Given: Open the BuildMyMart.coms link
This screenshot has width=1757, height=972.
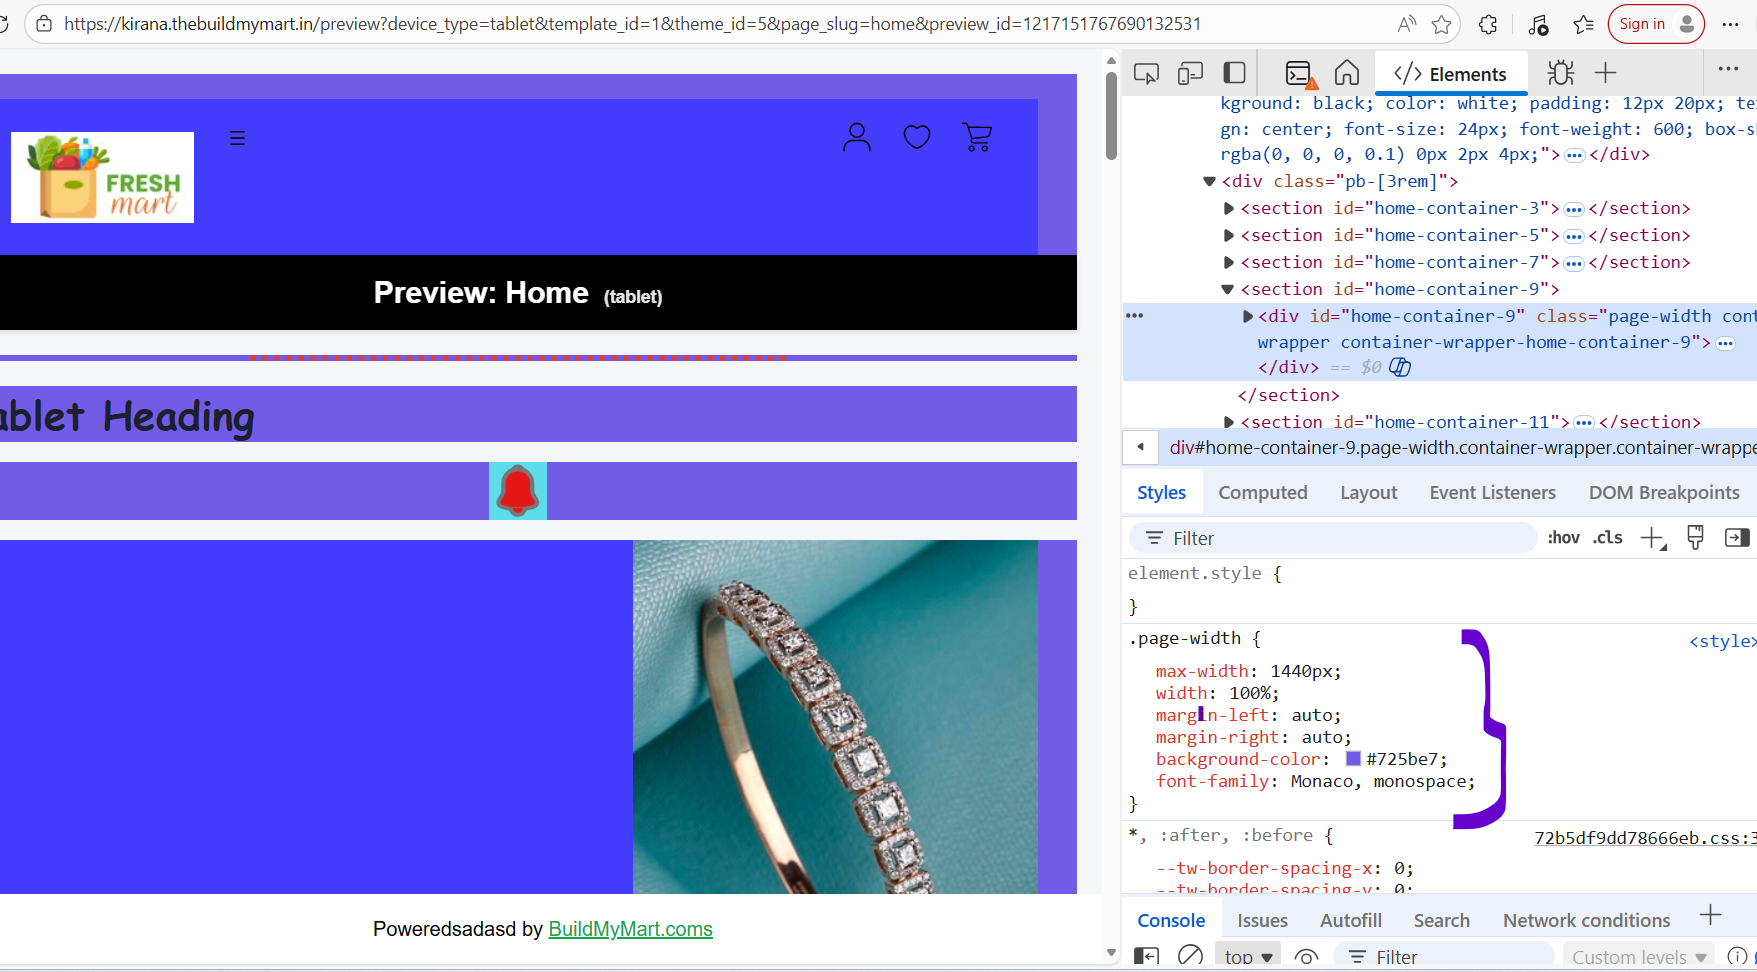Looking at the screenshot, I should (630, 929).
